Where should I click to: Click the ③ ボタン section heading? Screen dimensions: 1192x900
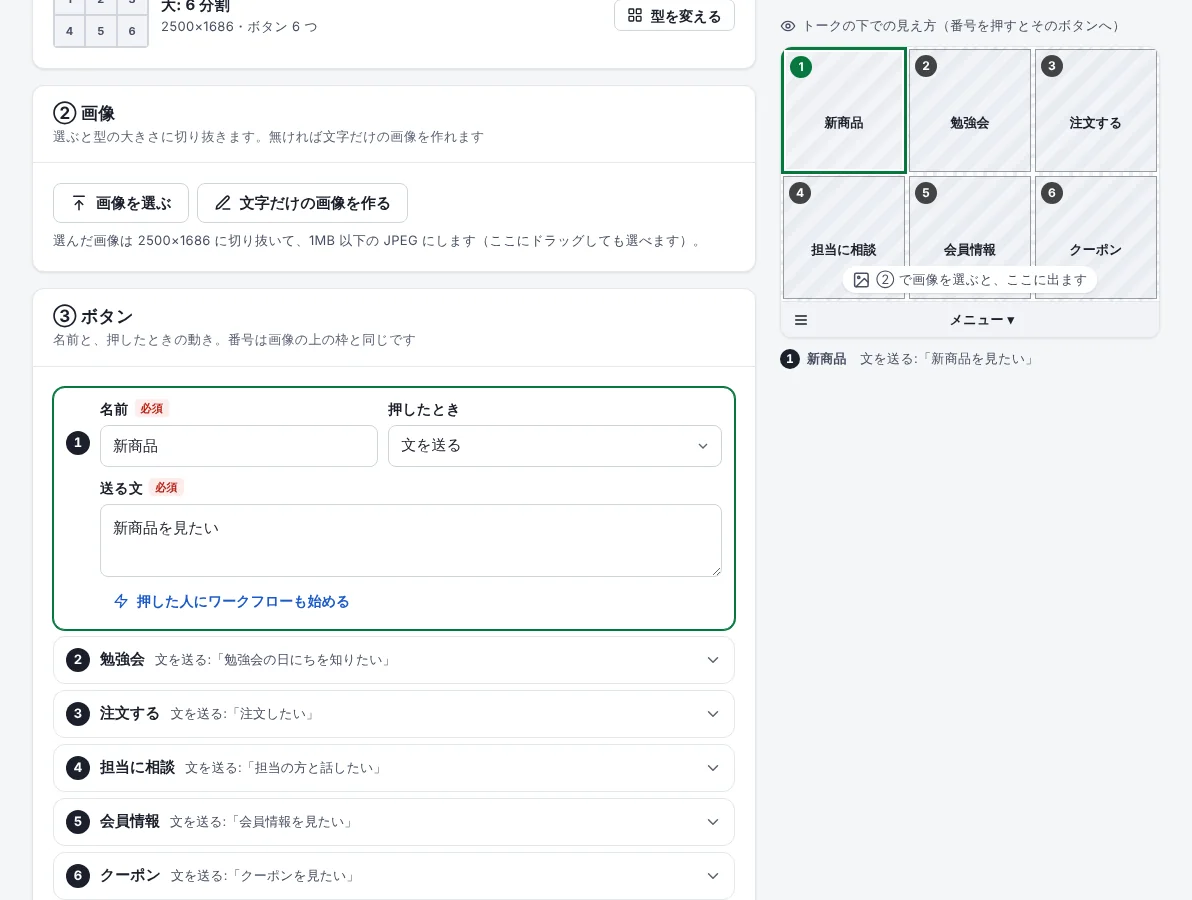pos(93,315)
